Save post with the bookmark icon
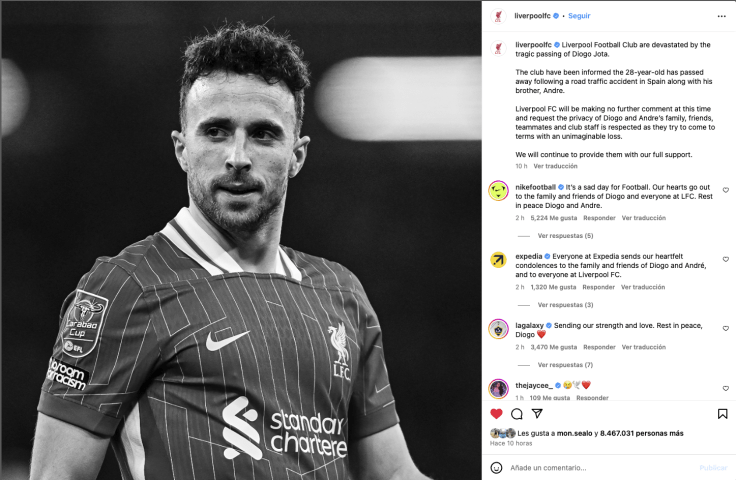The image size is (736, 480). click(x=722, y=413)
